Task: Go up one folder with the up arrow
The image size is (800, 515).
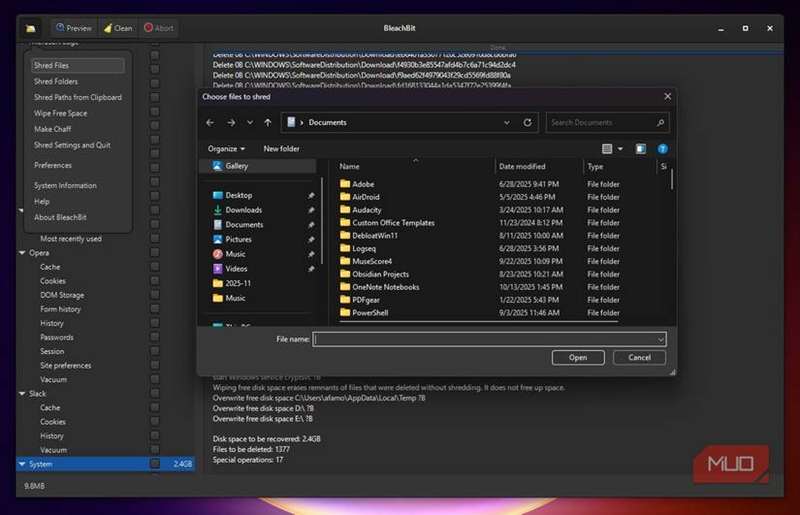Action: (268, 122)
